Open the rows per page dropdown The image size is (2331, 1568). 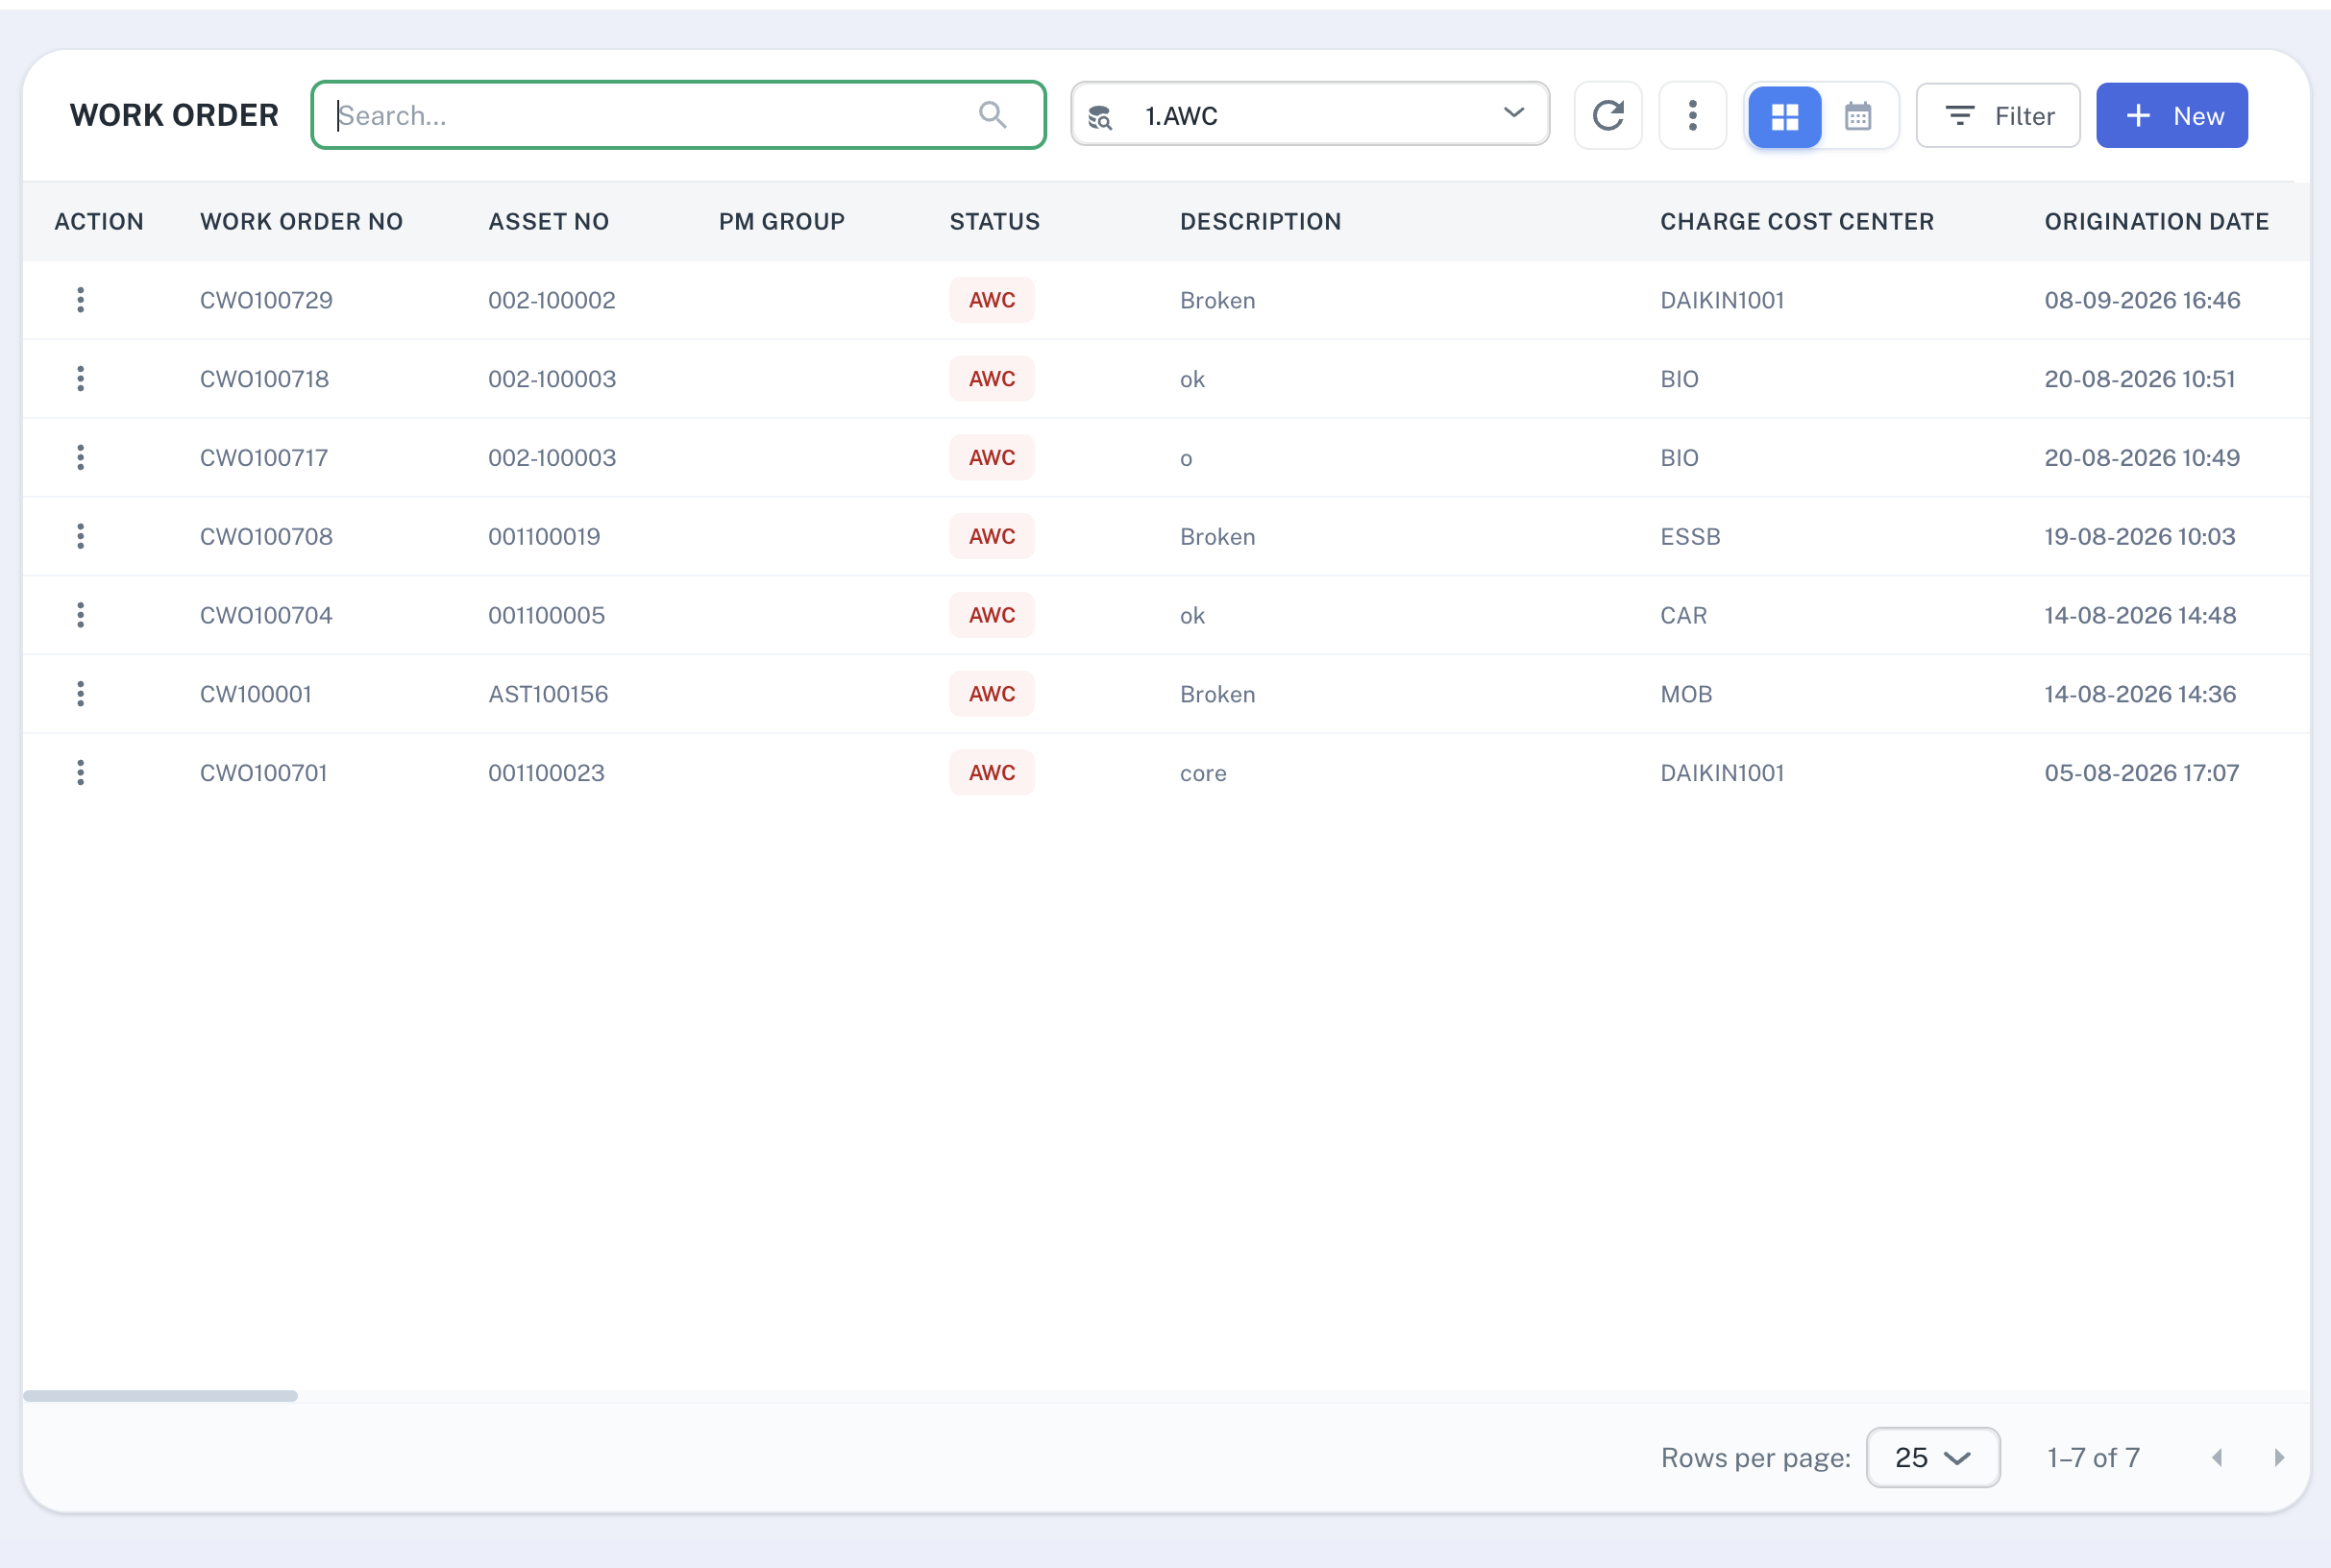coord(1932,1457)
